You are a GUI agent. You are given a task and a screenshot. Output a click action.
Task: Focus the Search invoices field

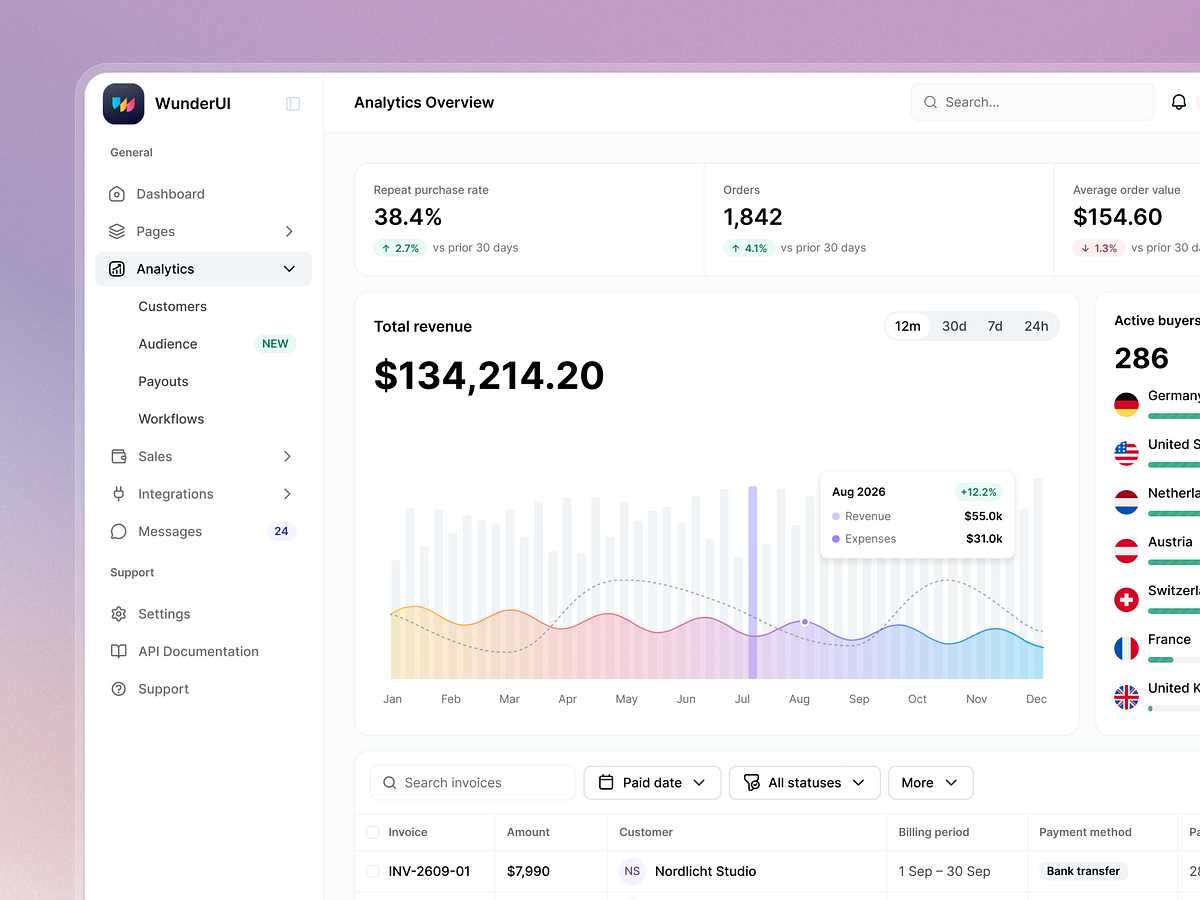473,783
